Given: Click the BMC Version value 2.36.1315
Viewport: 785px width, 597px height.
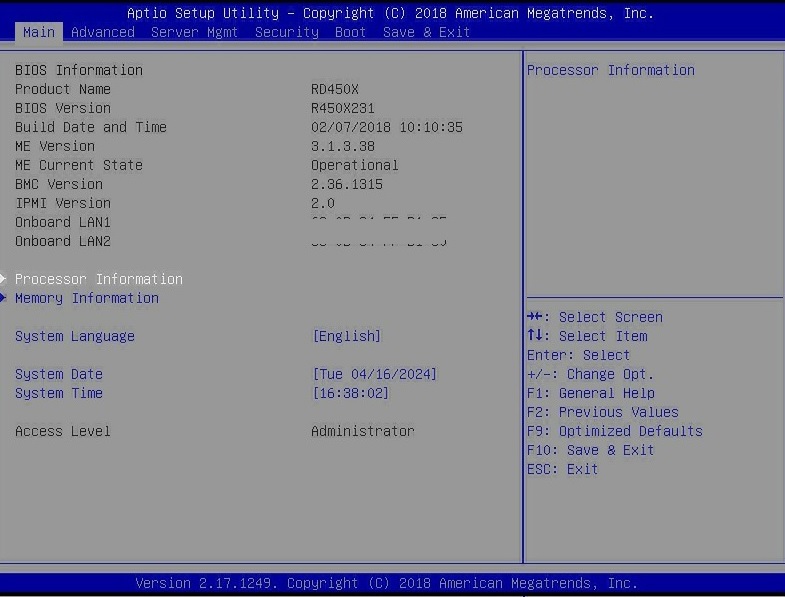Looking at the screenshot, I should point(346,184).
